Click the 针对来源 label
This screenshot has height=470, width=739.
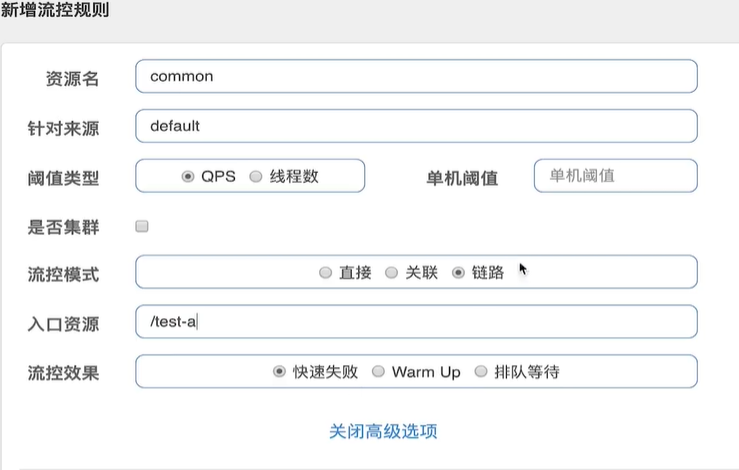(x=63, y=128)
